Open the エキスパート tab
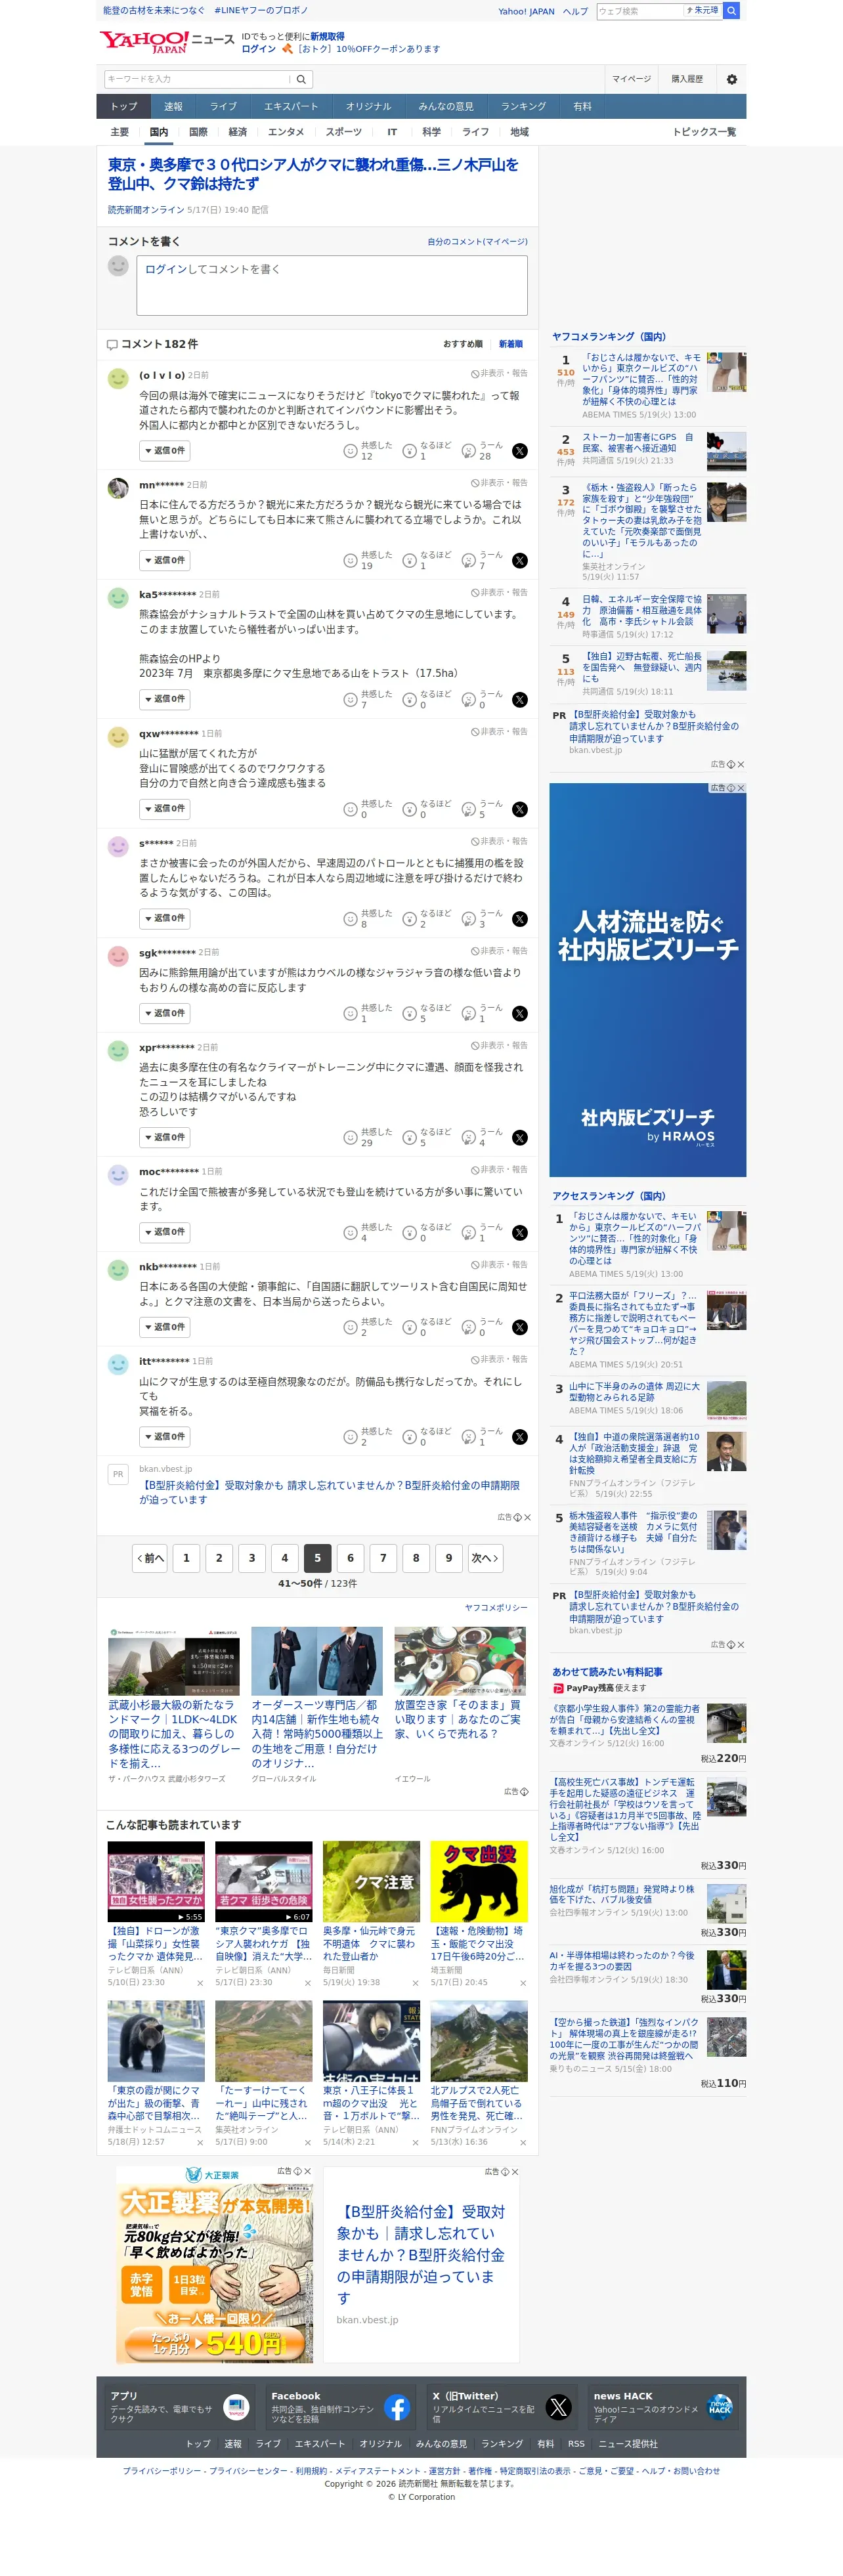843x2576 pixels. coord(291,107)
